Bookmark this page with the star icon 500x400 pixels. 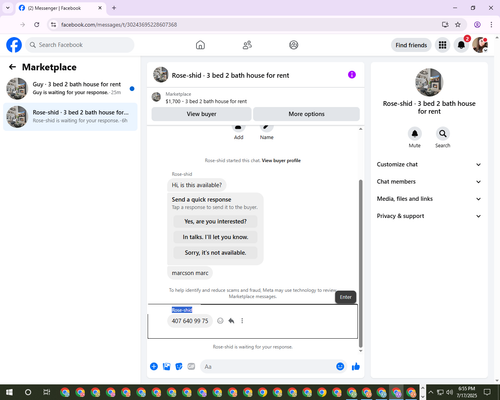tap(458, 24)
